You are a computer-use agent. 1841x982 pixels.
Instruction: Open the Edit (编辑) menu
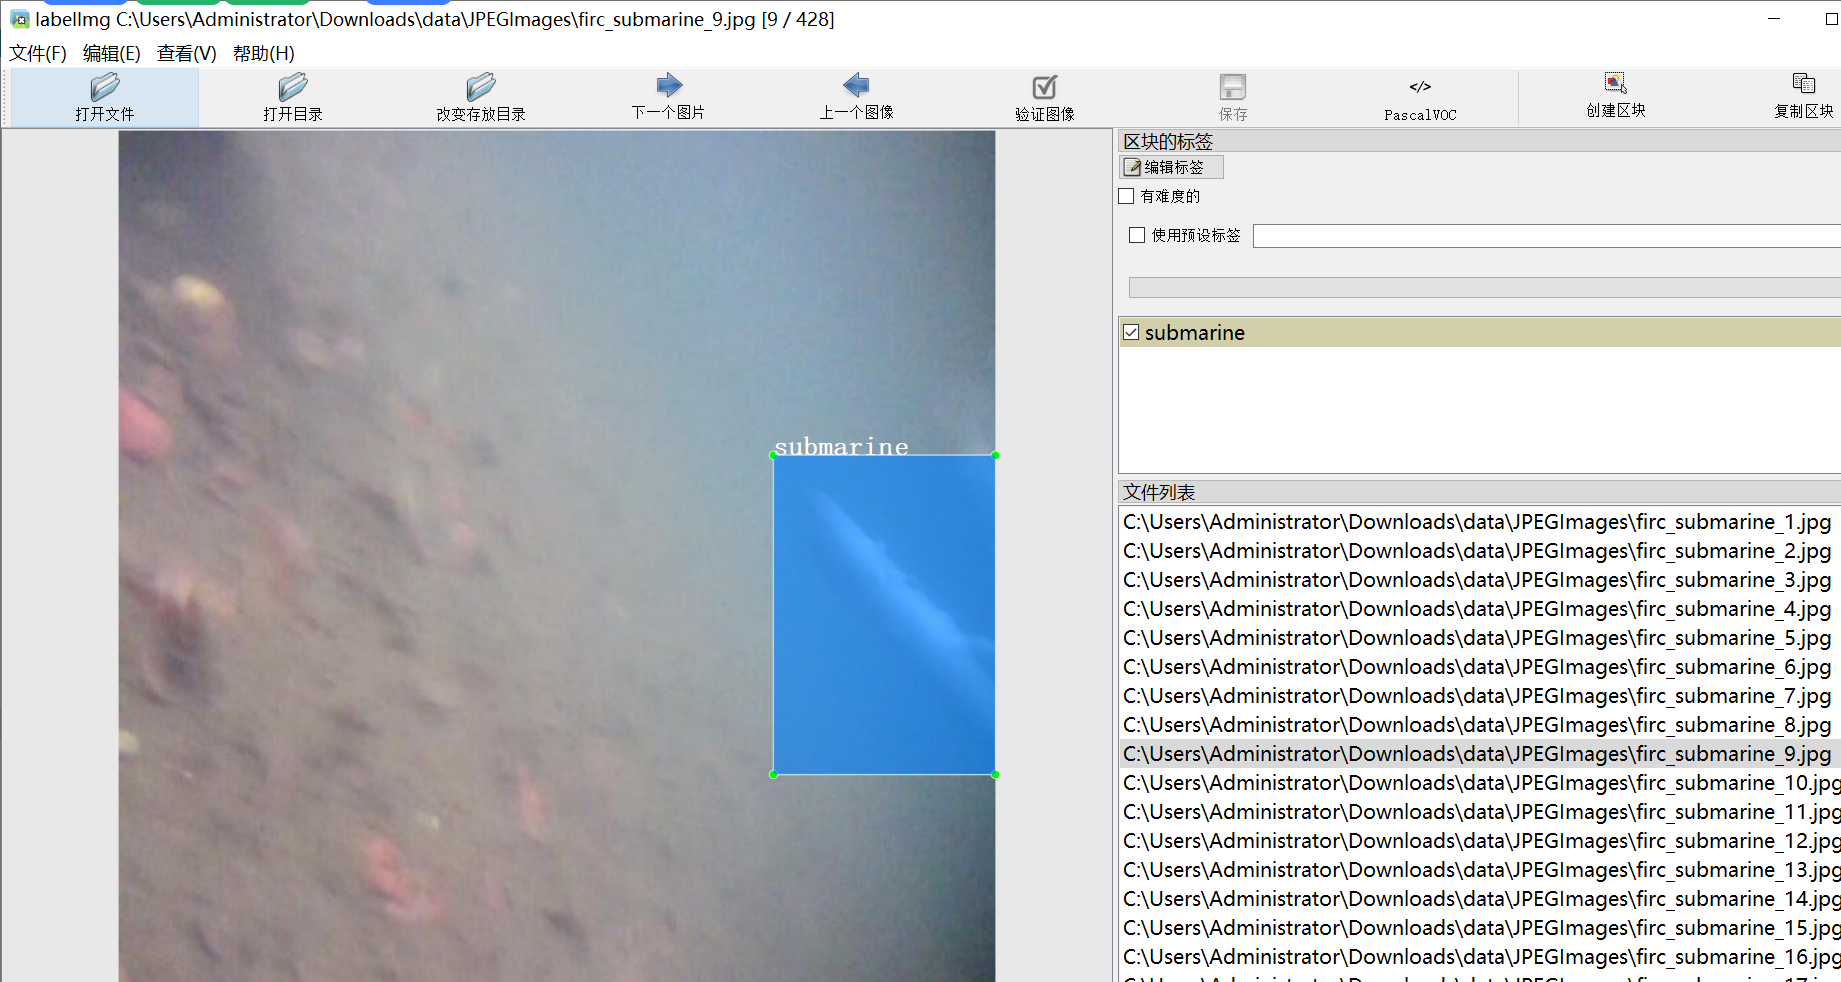tap(112, 54)
